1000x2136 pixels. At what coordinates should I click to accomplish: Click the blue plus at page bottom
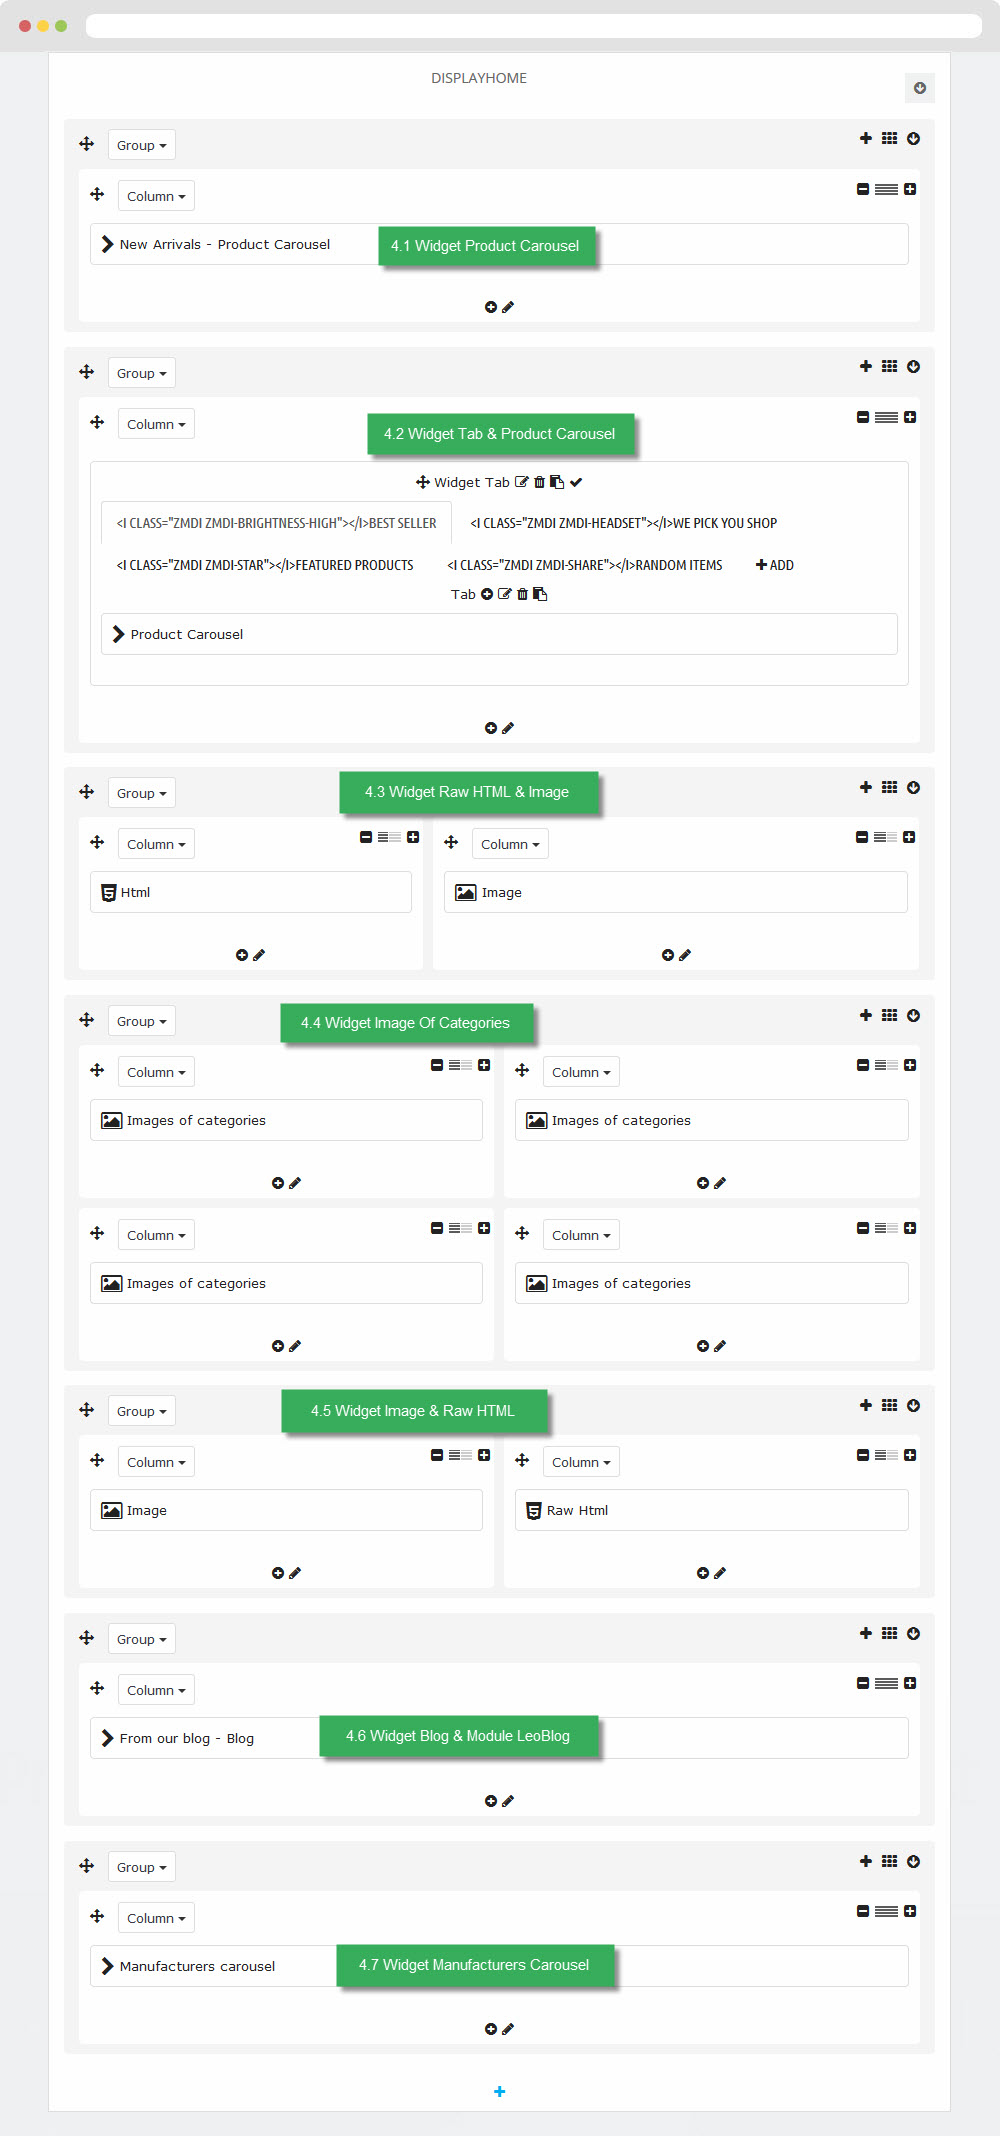[x=500, y=2091]
